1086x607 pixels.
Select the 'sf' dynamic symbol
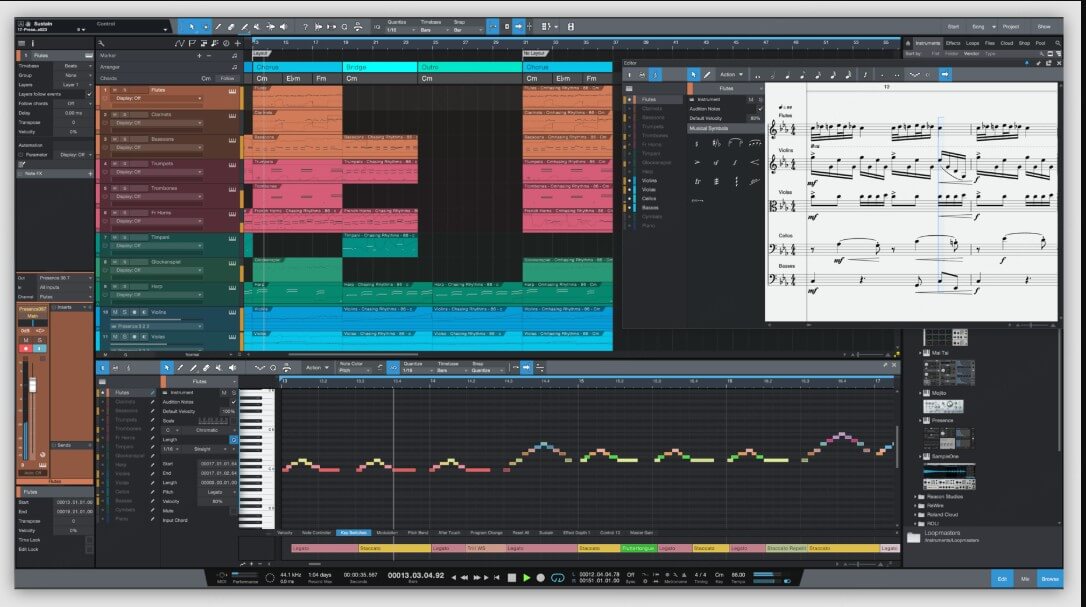click(x=716, y=163)
